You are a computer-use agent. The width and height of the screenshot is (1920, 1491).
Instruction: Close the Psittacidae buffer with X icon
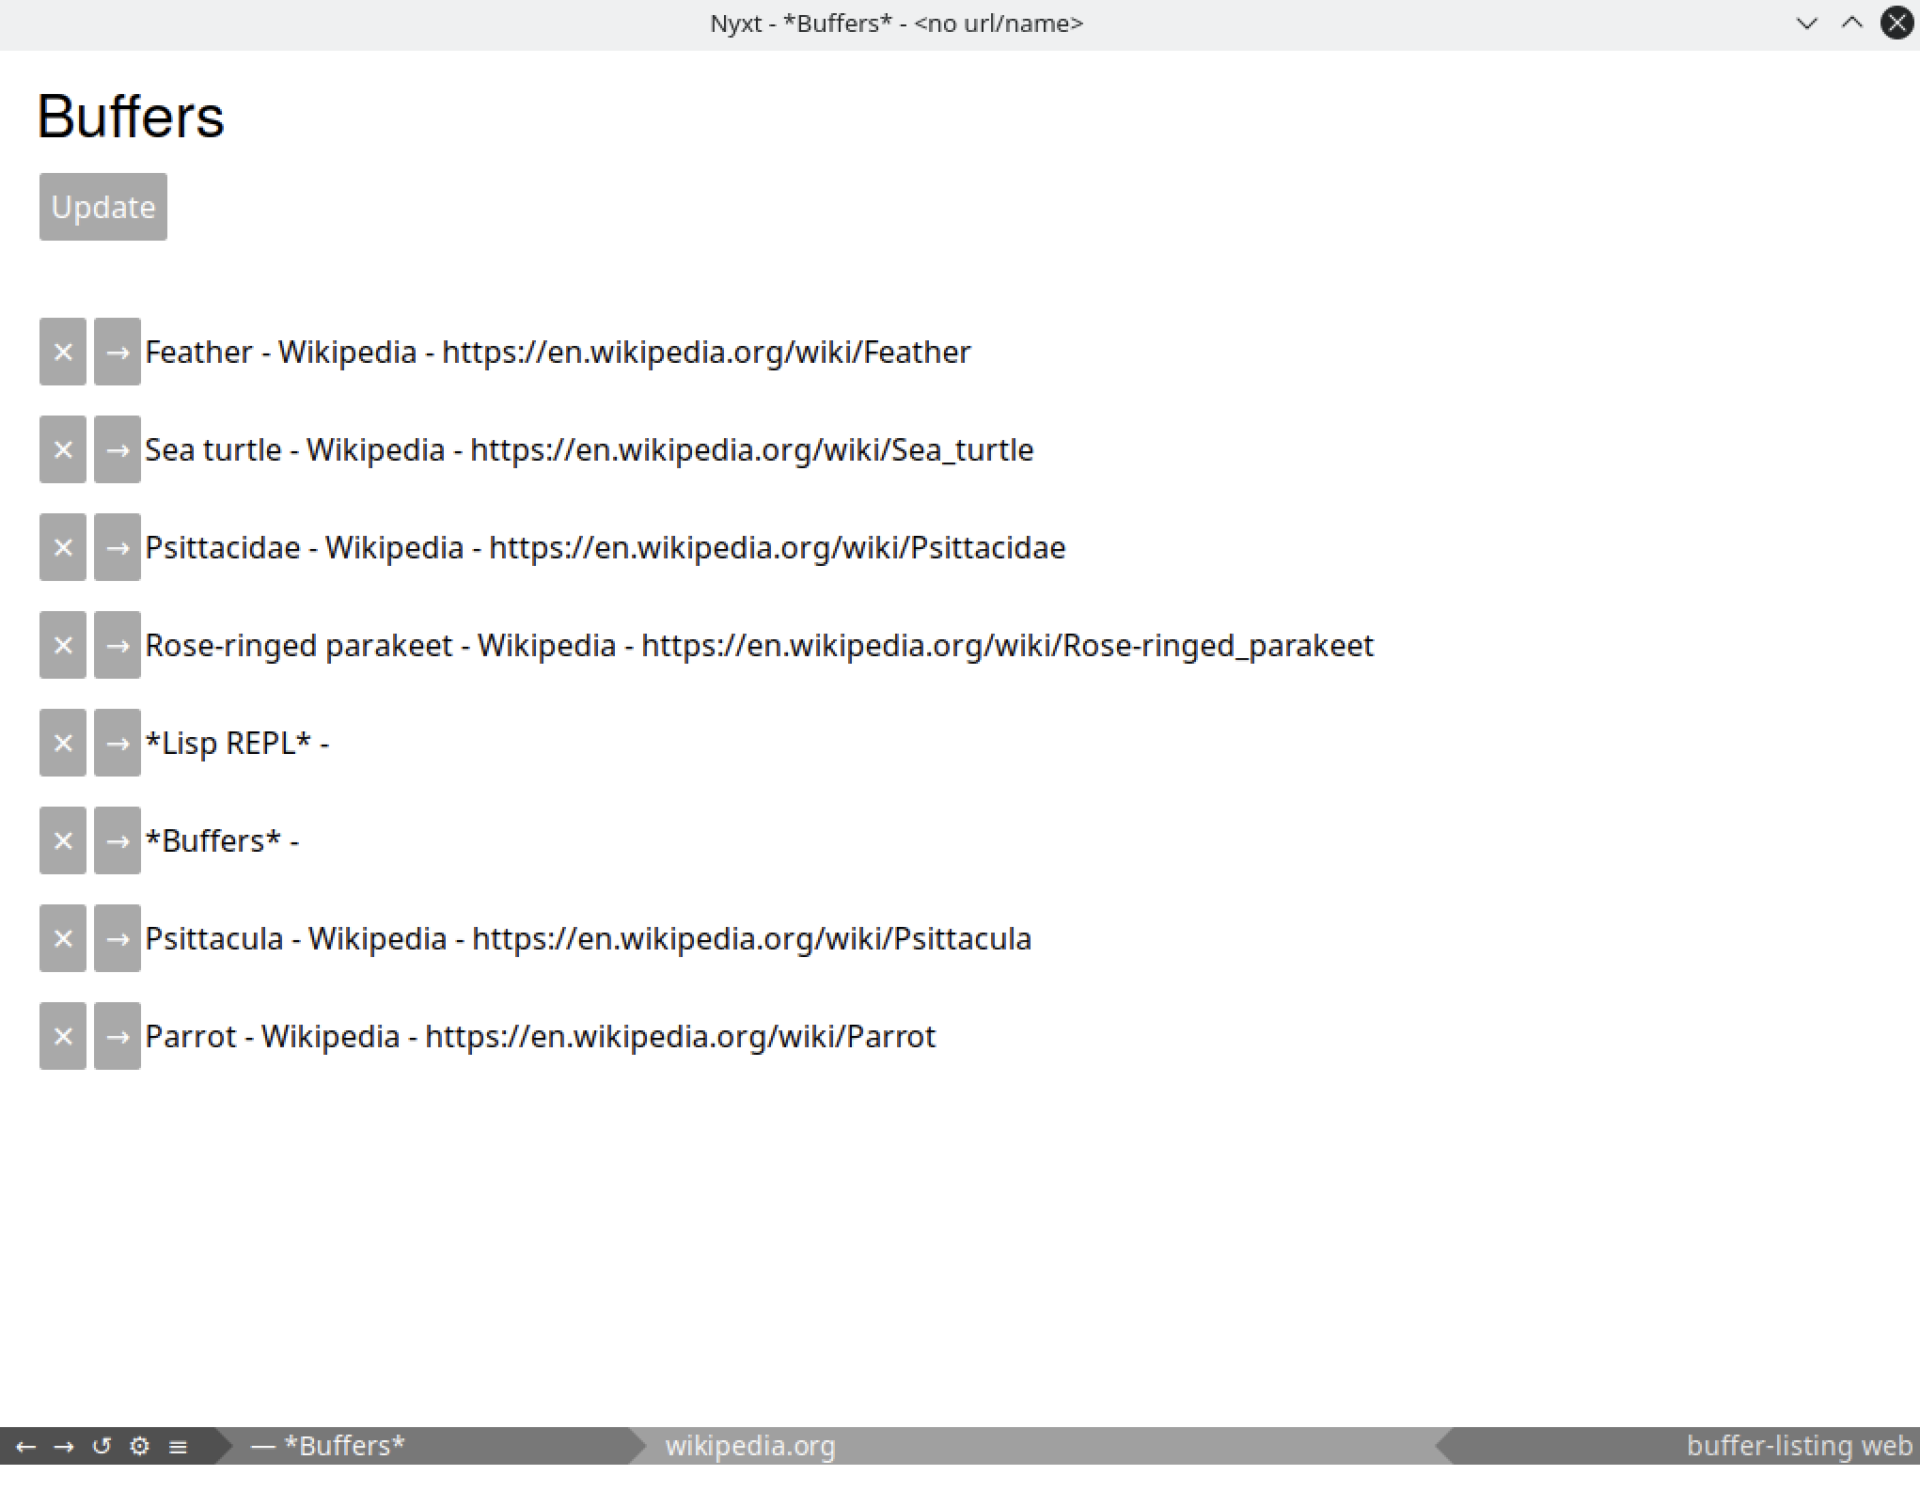(x=62, y=547)
